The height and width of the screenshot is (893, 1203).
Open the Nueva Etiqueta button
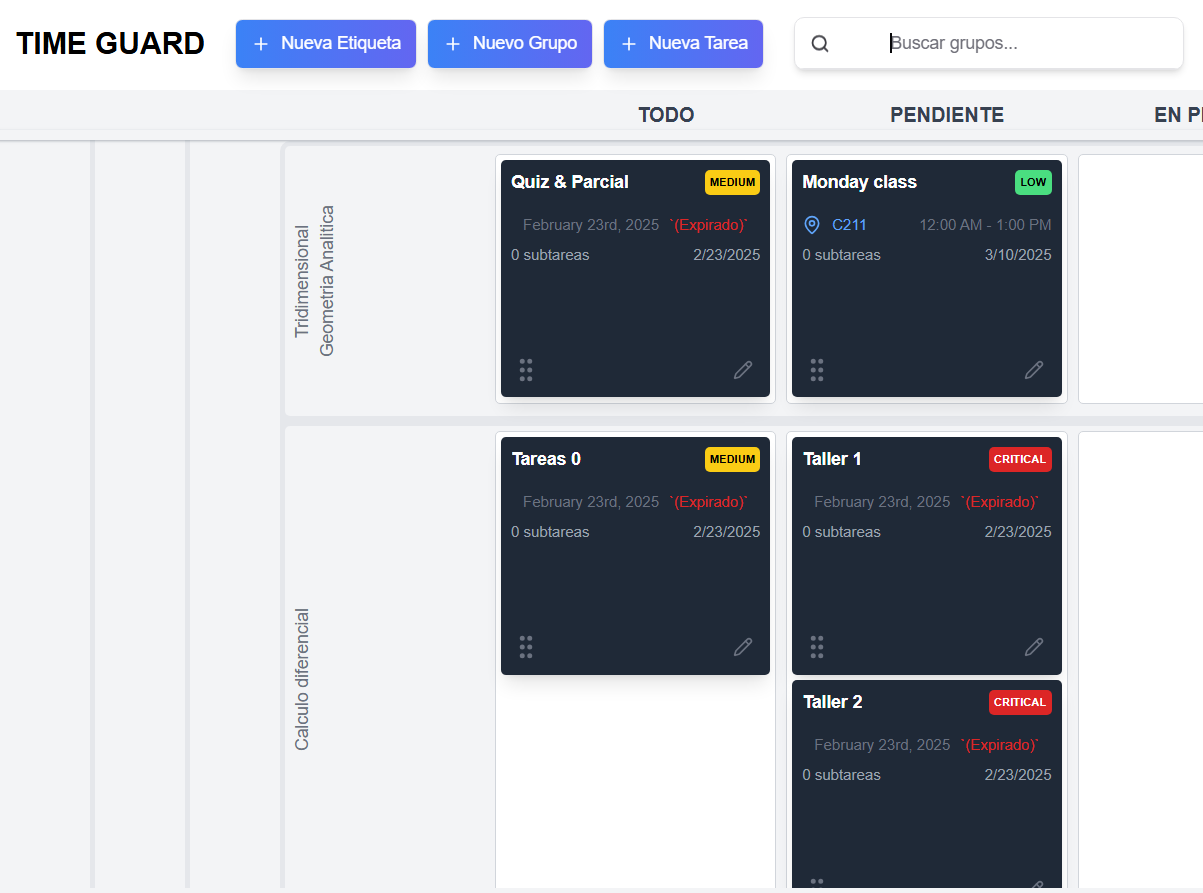[x=326, y=44]
